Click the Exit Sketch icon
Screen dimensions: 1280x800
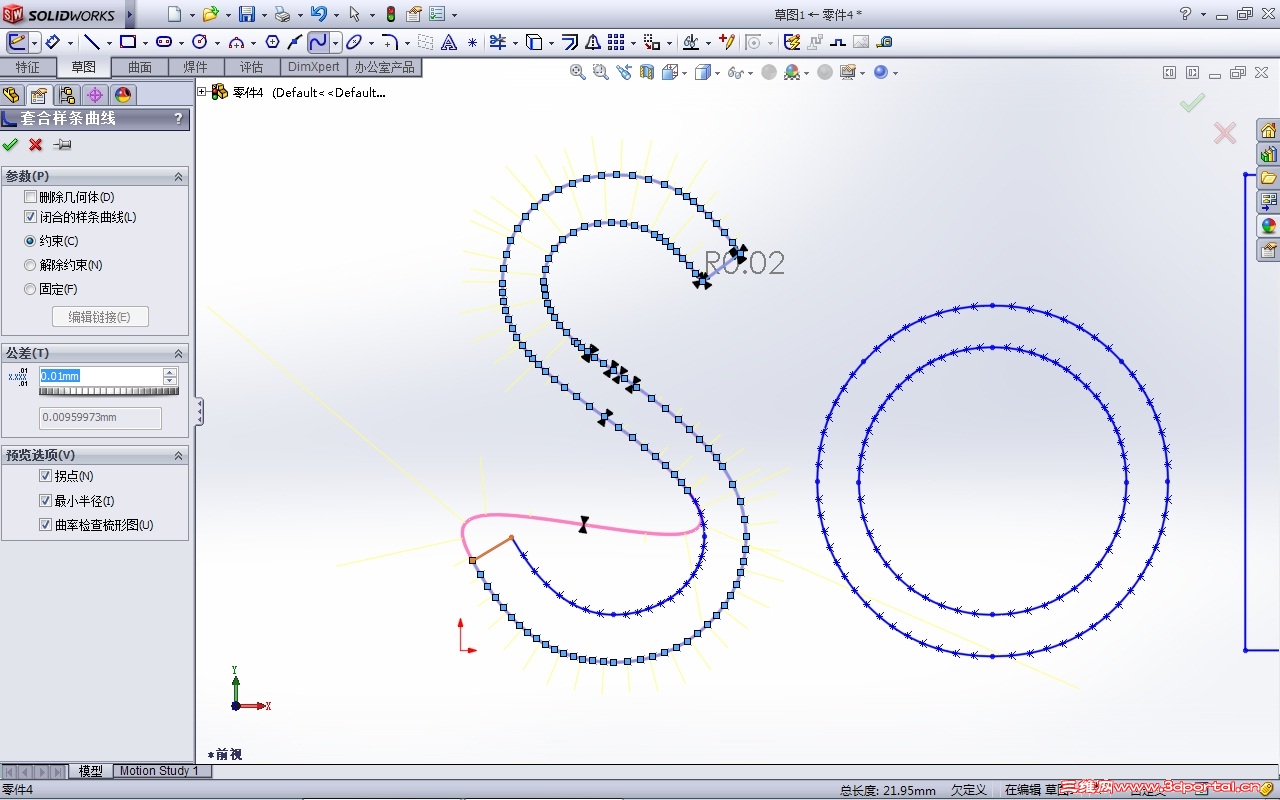[x=17, y=42]
